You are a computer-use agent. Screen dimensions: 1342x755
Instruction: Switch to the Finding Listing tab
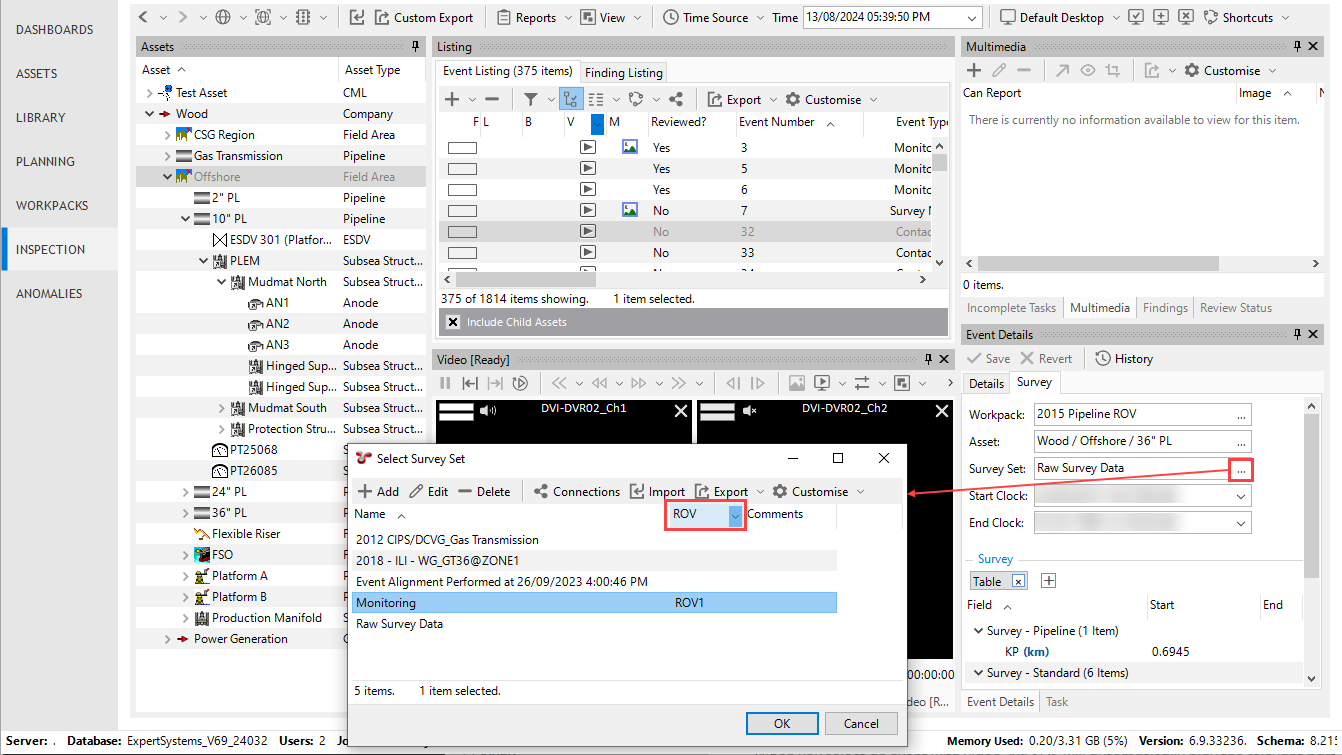click(623, 72)
